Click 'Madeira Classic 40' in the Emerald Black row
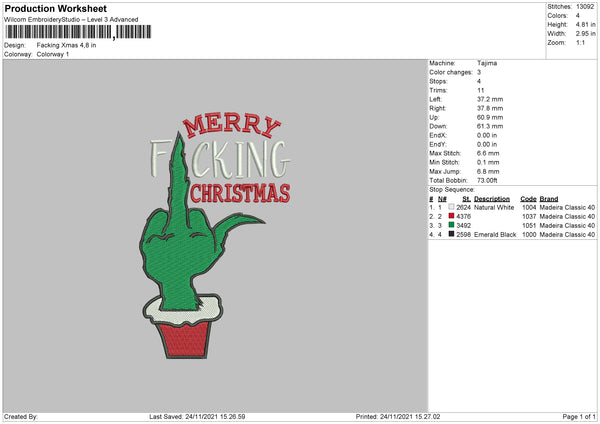Image resolution: width=600 pixels, height=424 pixels. pyautogui.click(x=567, y=235)
